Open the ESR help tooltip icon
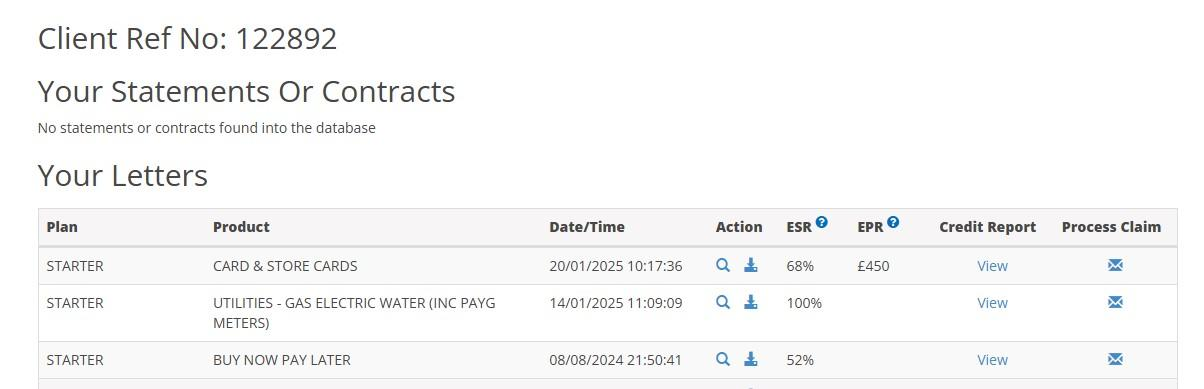Screen dimensions: 1204x389 822,222
